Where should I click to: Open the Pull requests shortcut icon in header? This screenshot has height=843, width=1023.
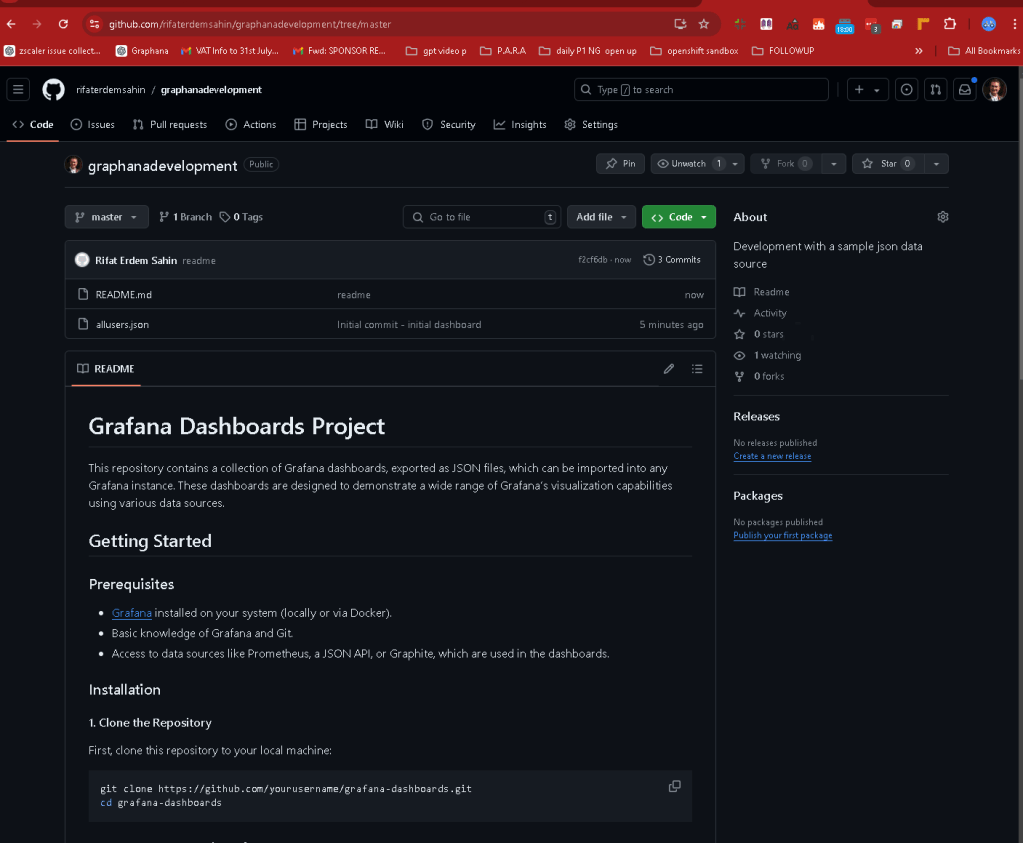click(x=936, y=89)
